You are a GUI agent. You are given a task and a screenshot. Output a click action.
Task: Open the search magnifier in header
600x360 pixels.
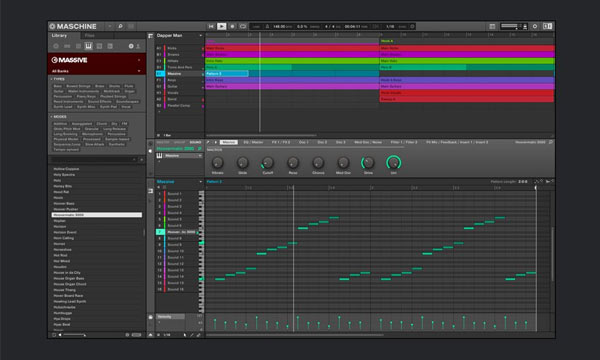pyautogui.click(x=120, y=26)
